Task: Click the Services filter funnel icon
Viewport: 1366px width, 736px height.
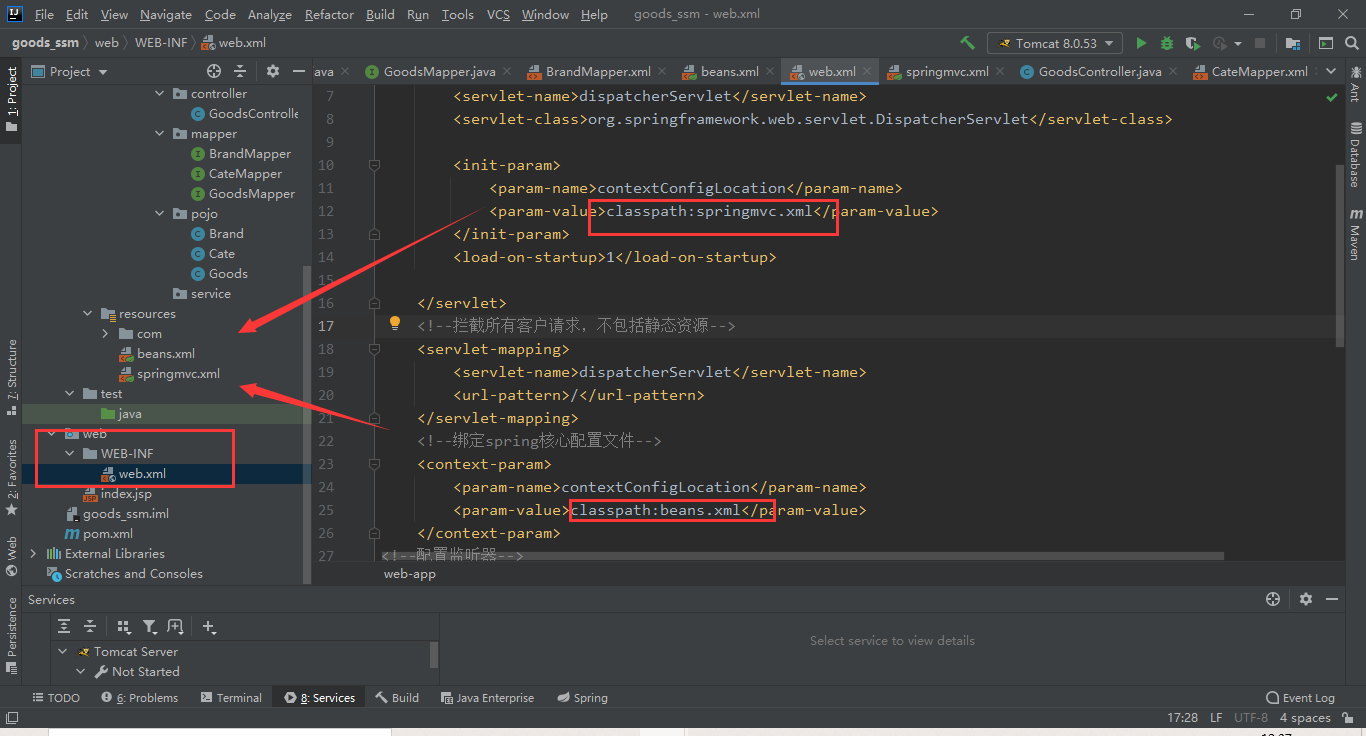Action: (150, 626)
